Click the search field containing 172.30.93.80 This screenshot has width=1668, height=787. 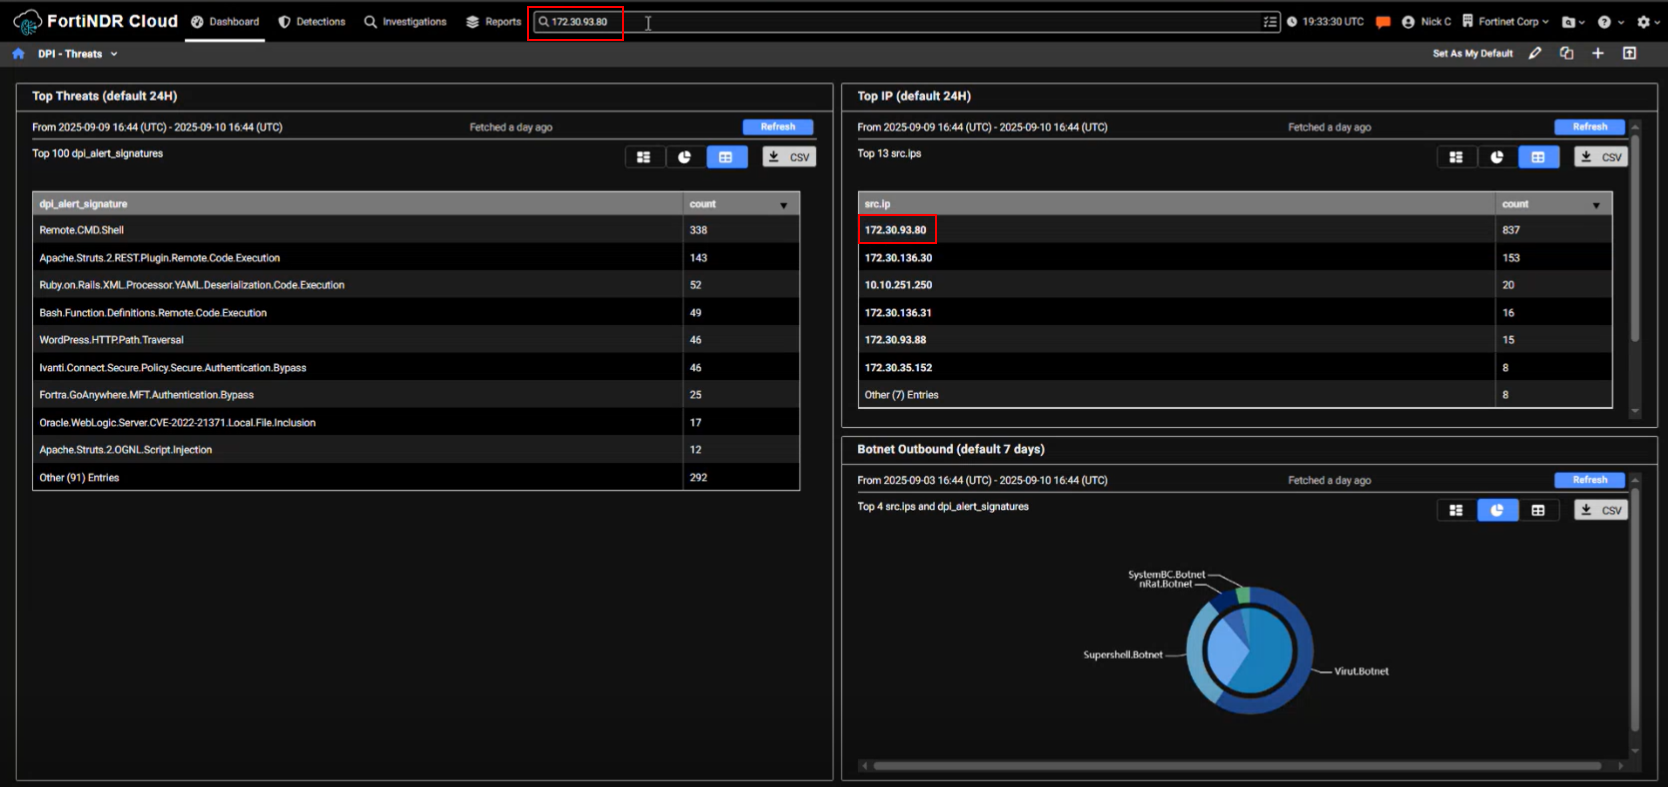(x=900, y=22)
